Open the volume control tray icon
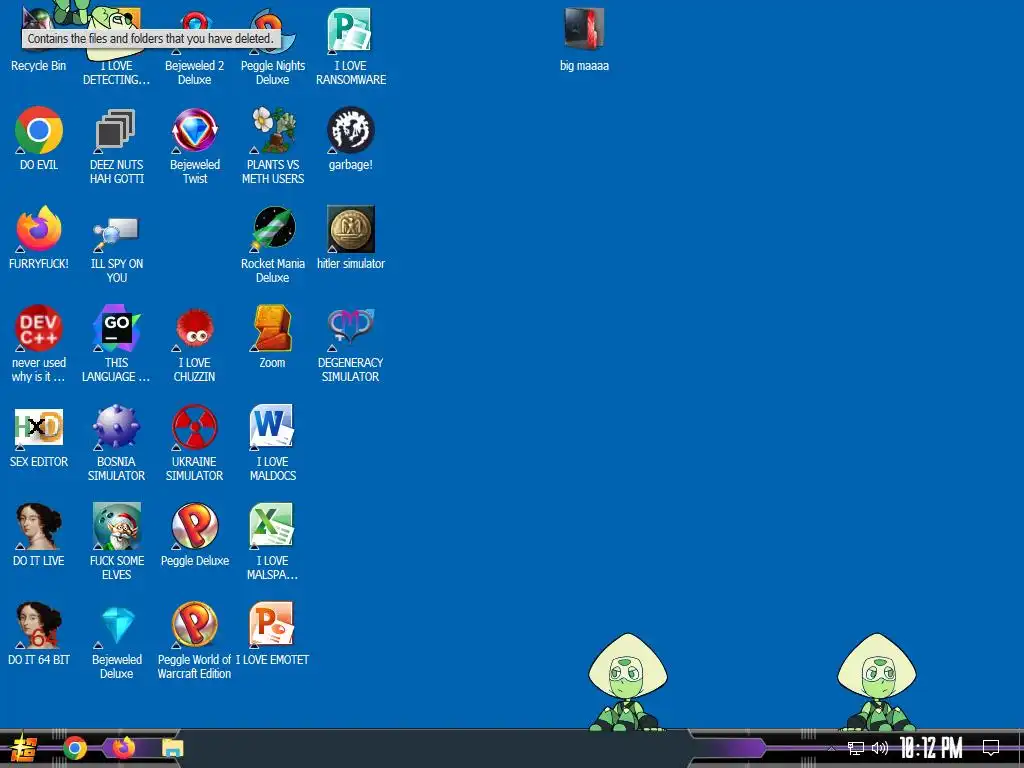The image size is (1024, 768). [x=880, y=748]
